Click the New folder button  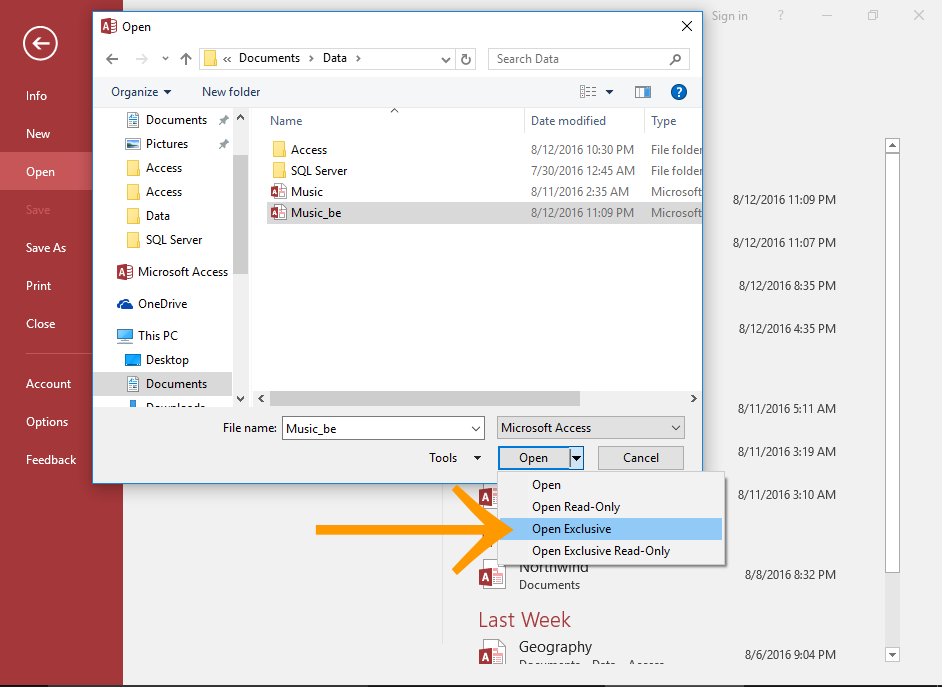[x=231, y=92]
